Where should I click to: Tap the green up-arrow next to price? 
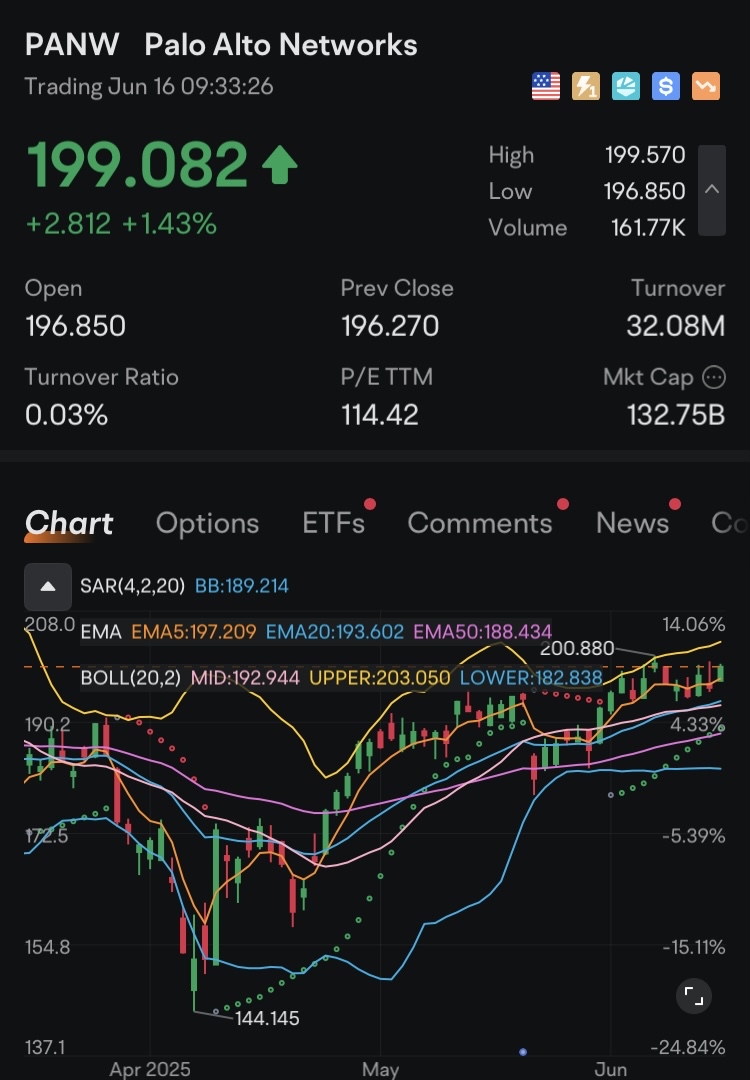click(280, 166)
